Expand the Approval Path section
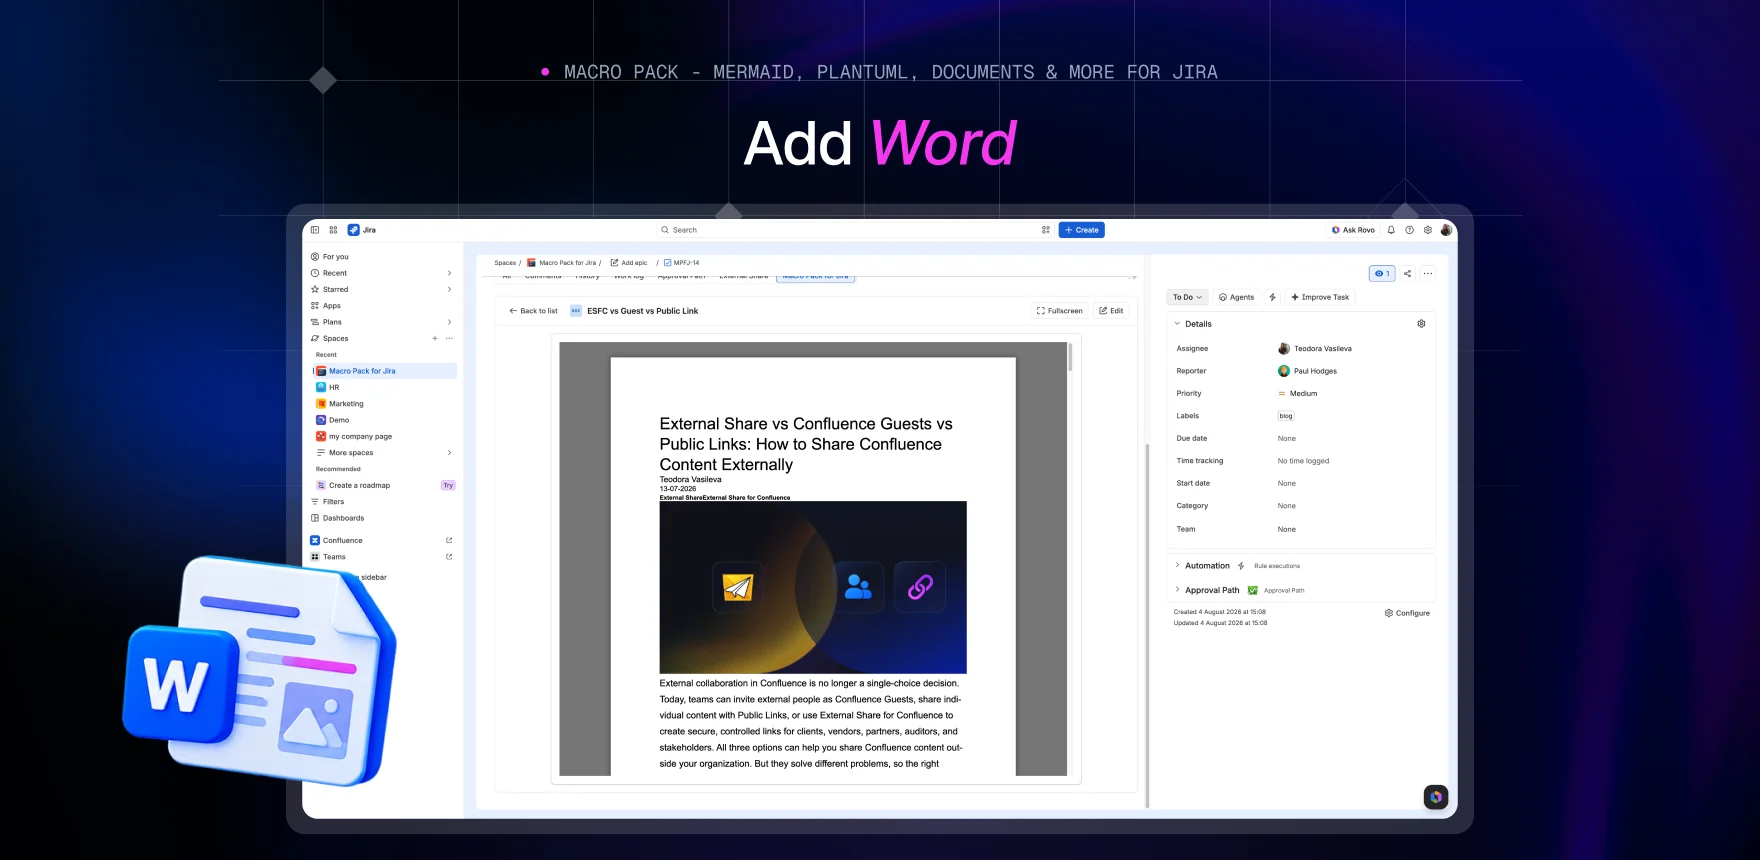Viewport: 1760px width, 860px height. [x=1177, y=590]
